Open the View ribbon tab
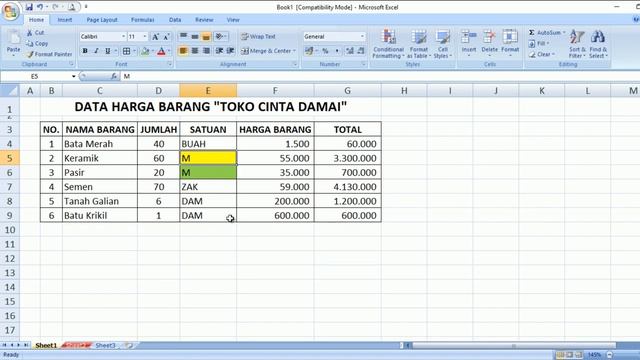640x360 pixels. tap(233, 20)
